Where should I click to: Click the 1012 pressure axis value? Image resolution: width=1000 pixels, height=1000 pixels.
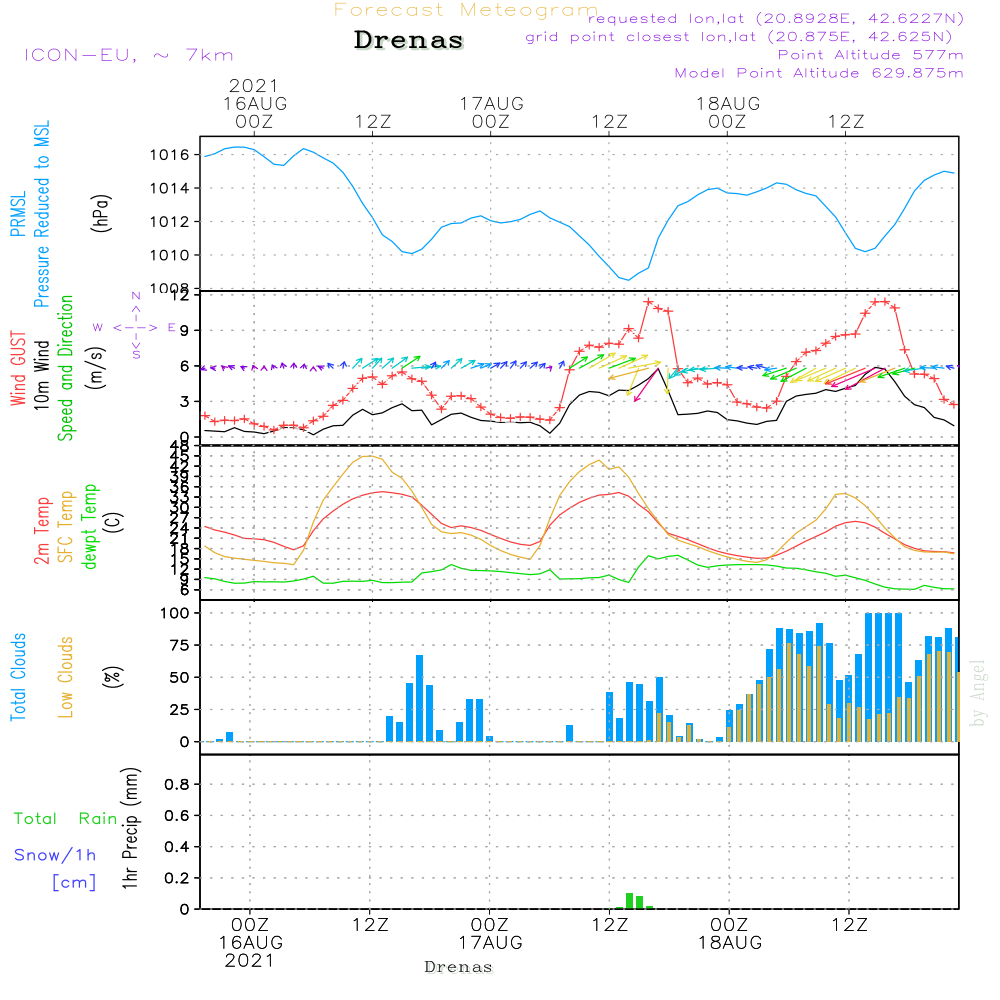(170, 222)
